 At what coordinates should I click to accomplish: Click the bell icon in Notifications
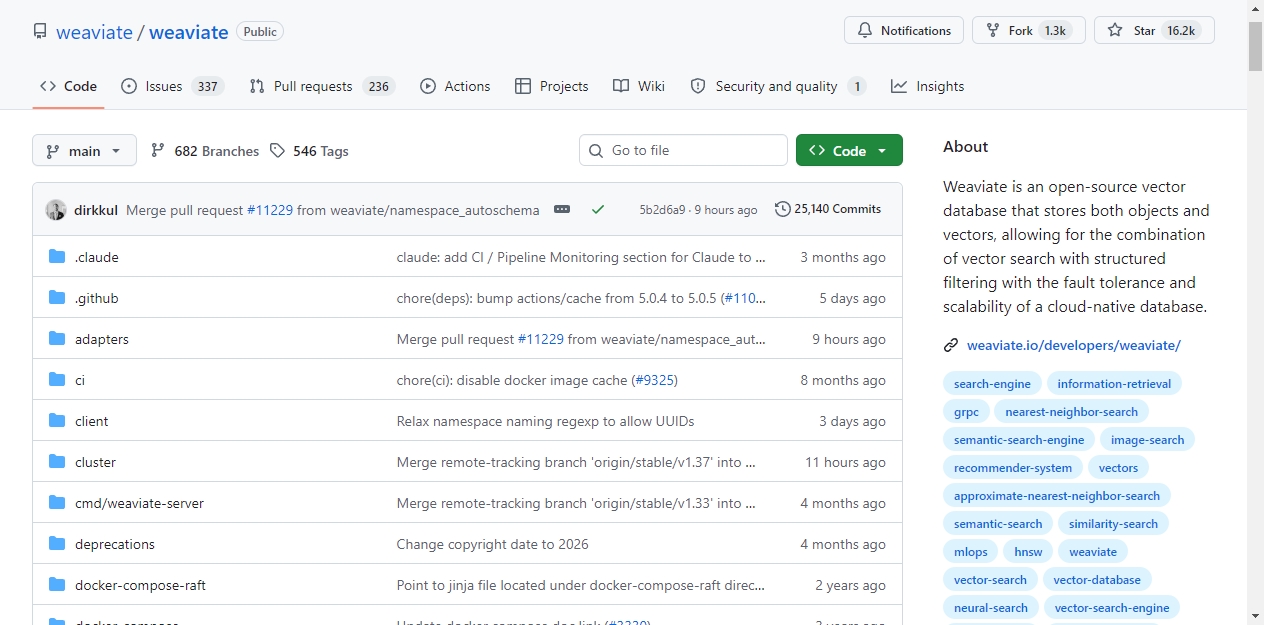pos(865,31)
